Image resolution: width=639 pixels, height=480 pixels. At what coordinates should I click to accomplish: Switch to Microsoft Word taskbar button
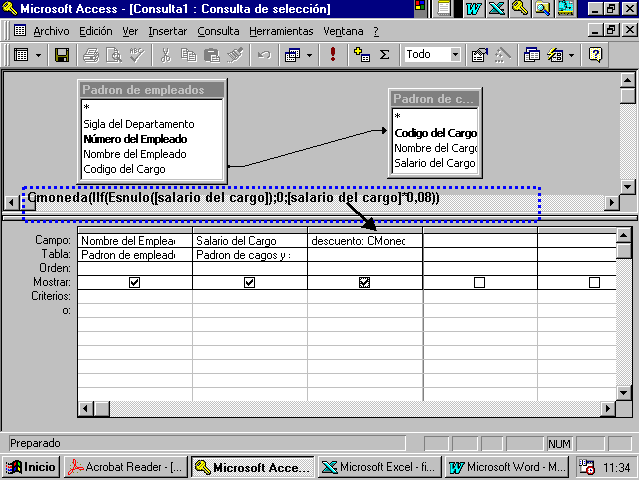click(507, 467)
